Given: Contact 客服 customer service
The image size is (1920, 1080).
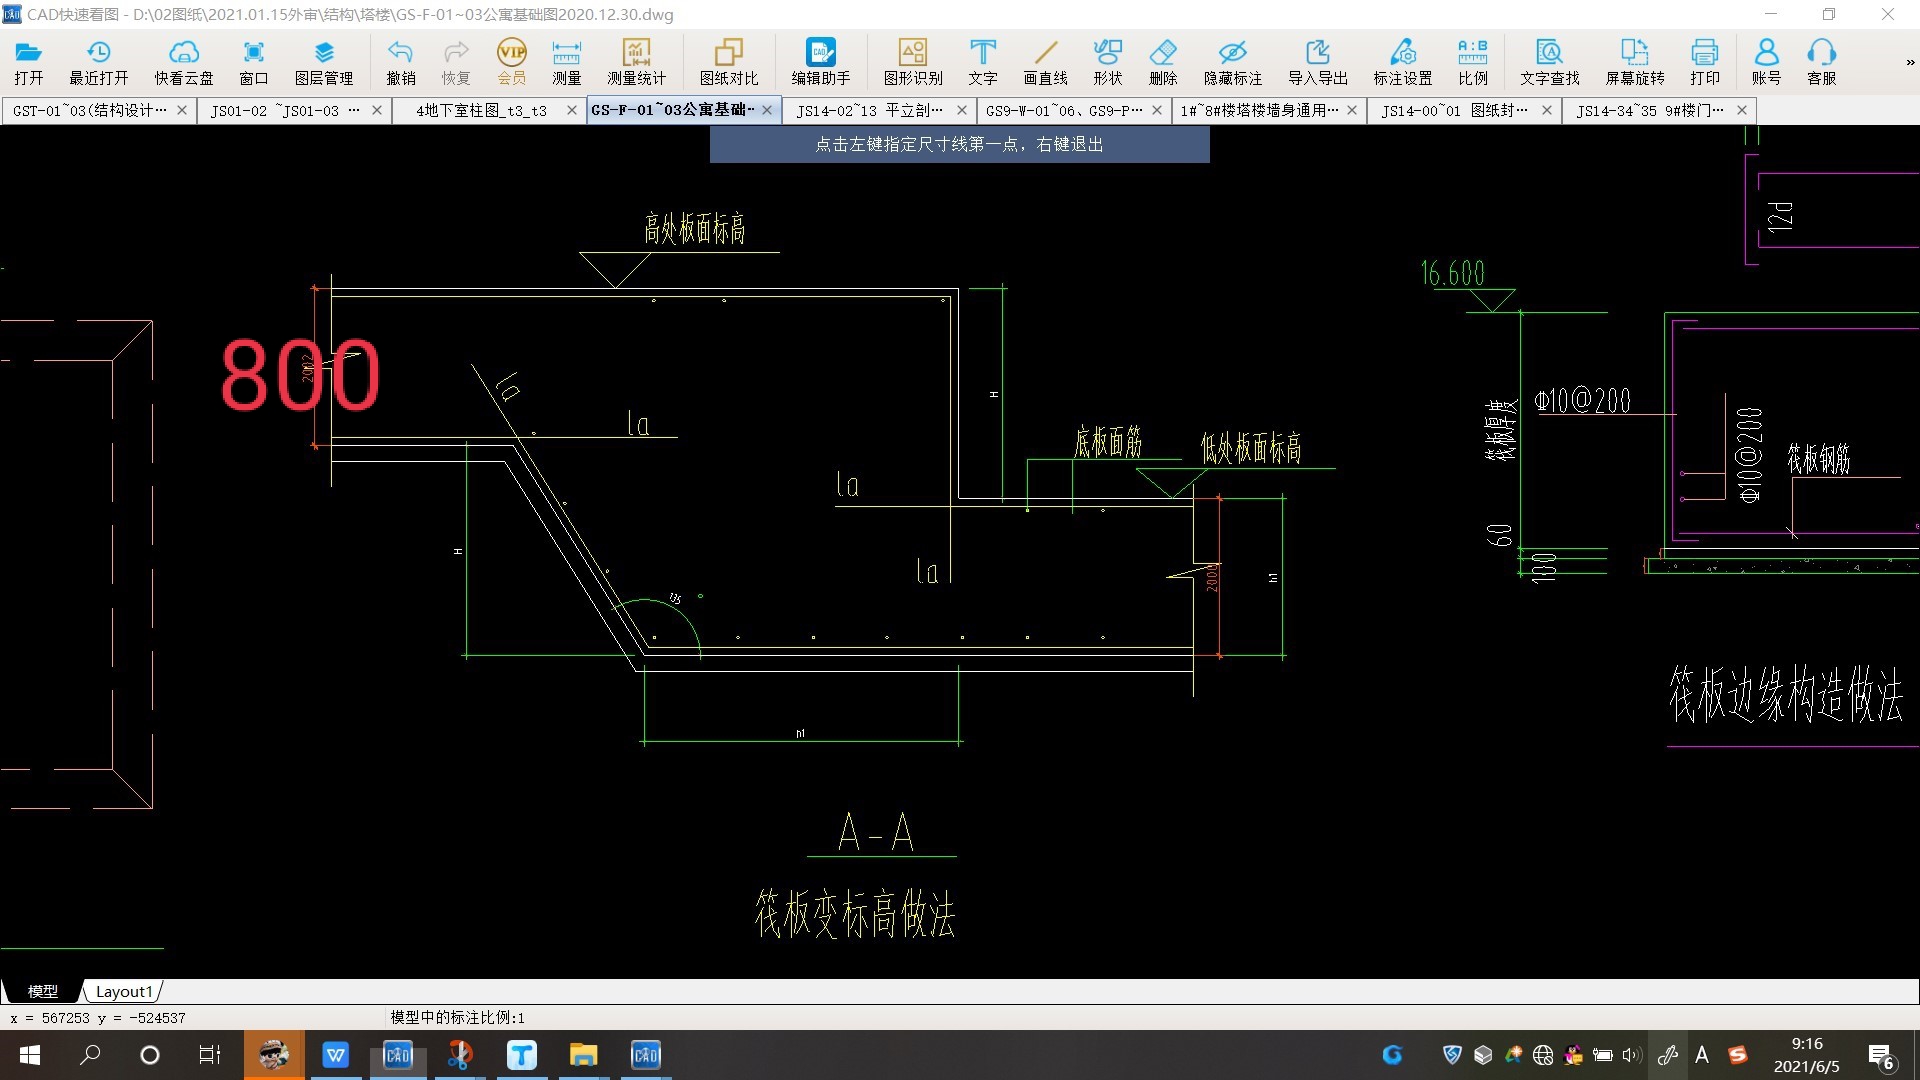Looking at the screenshot, I should click(1821, 62).
